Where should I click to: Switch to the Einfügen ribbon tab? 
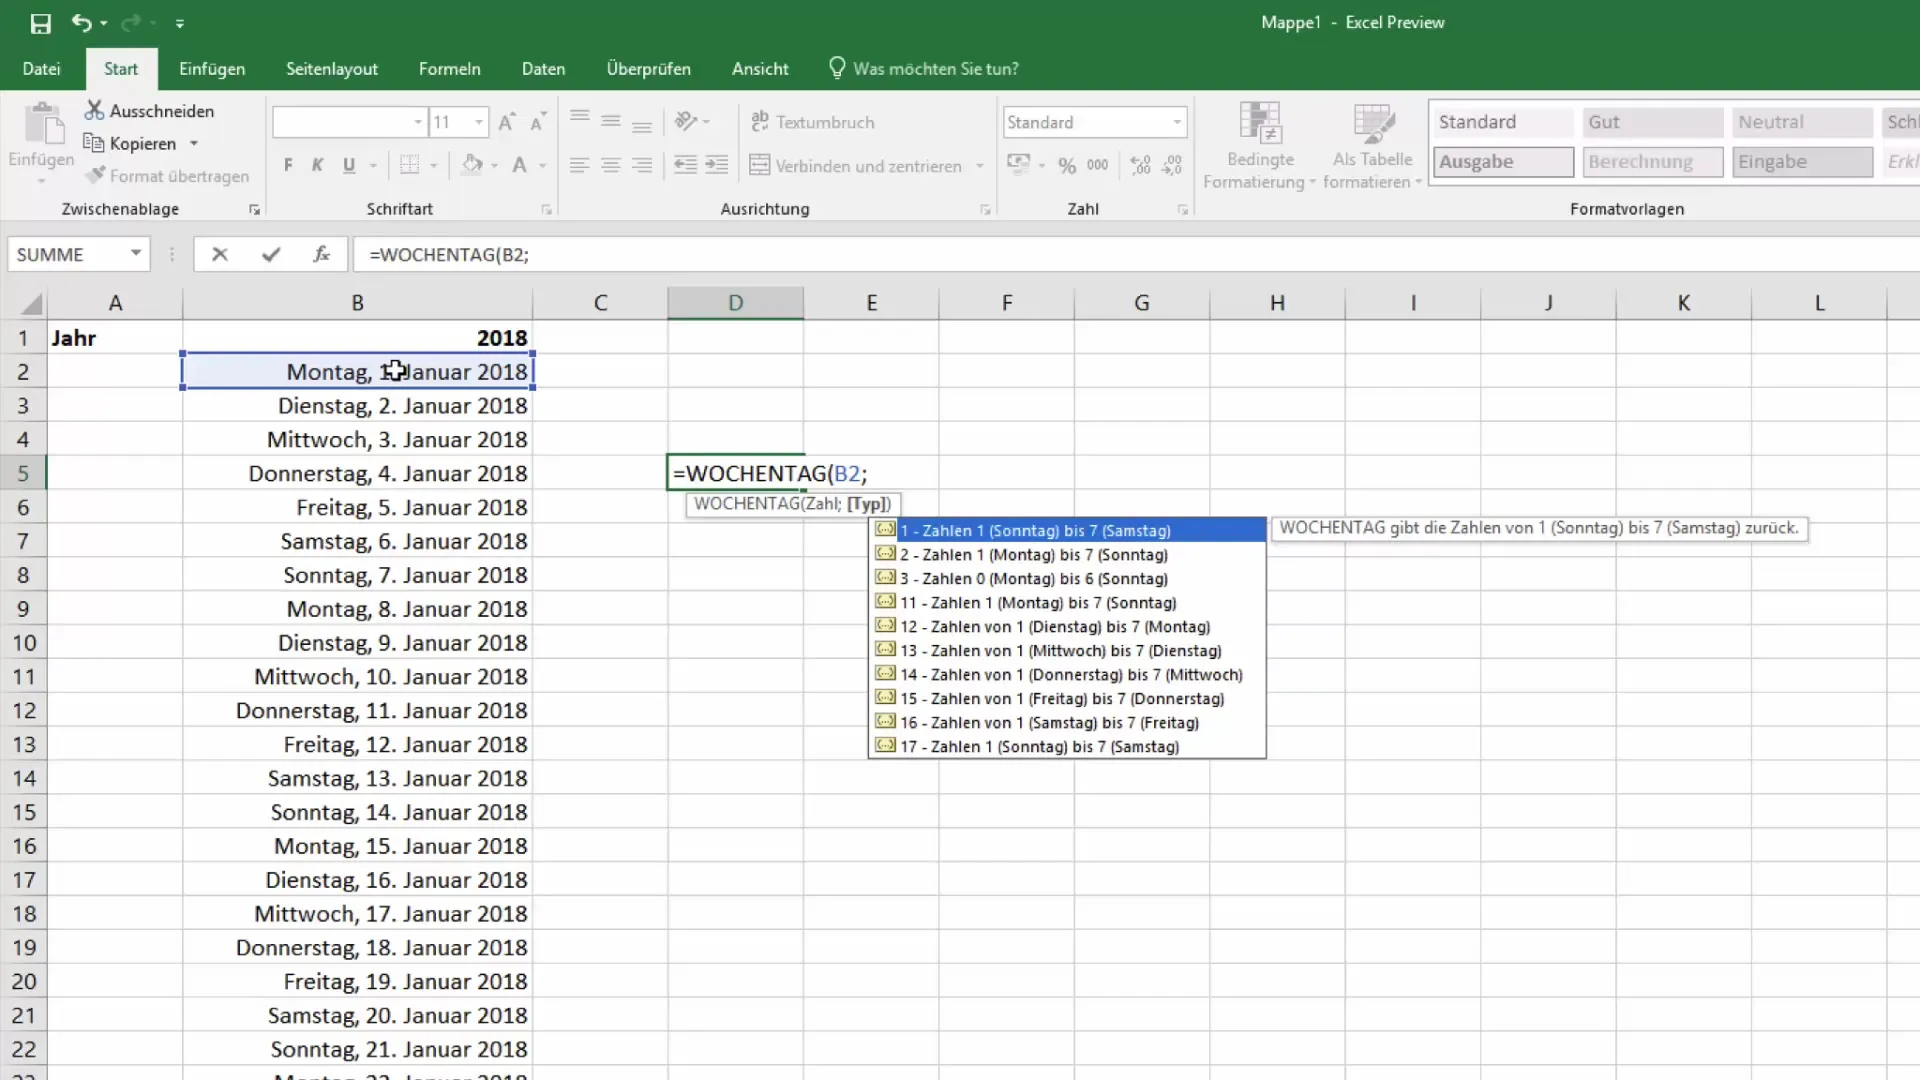pyautogui.click(x=212, y=69)
